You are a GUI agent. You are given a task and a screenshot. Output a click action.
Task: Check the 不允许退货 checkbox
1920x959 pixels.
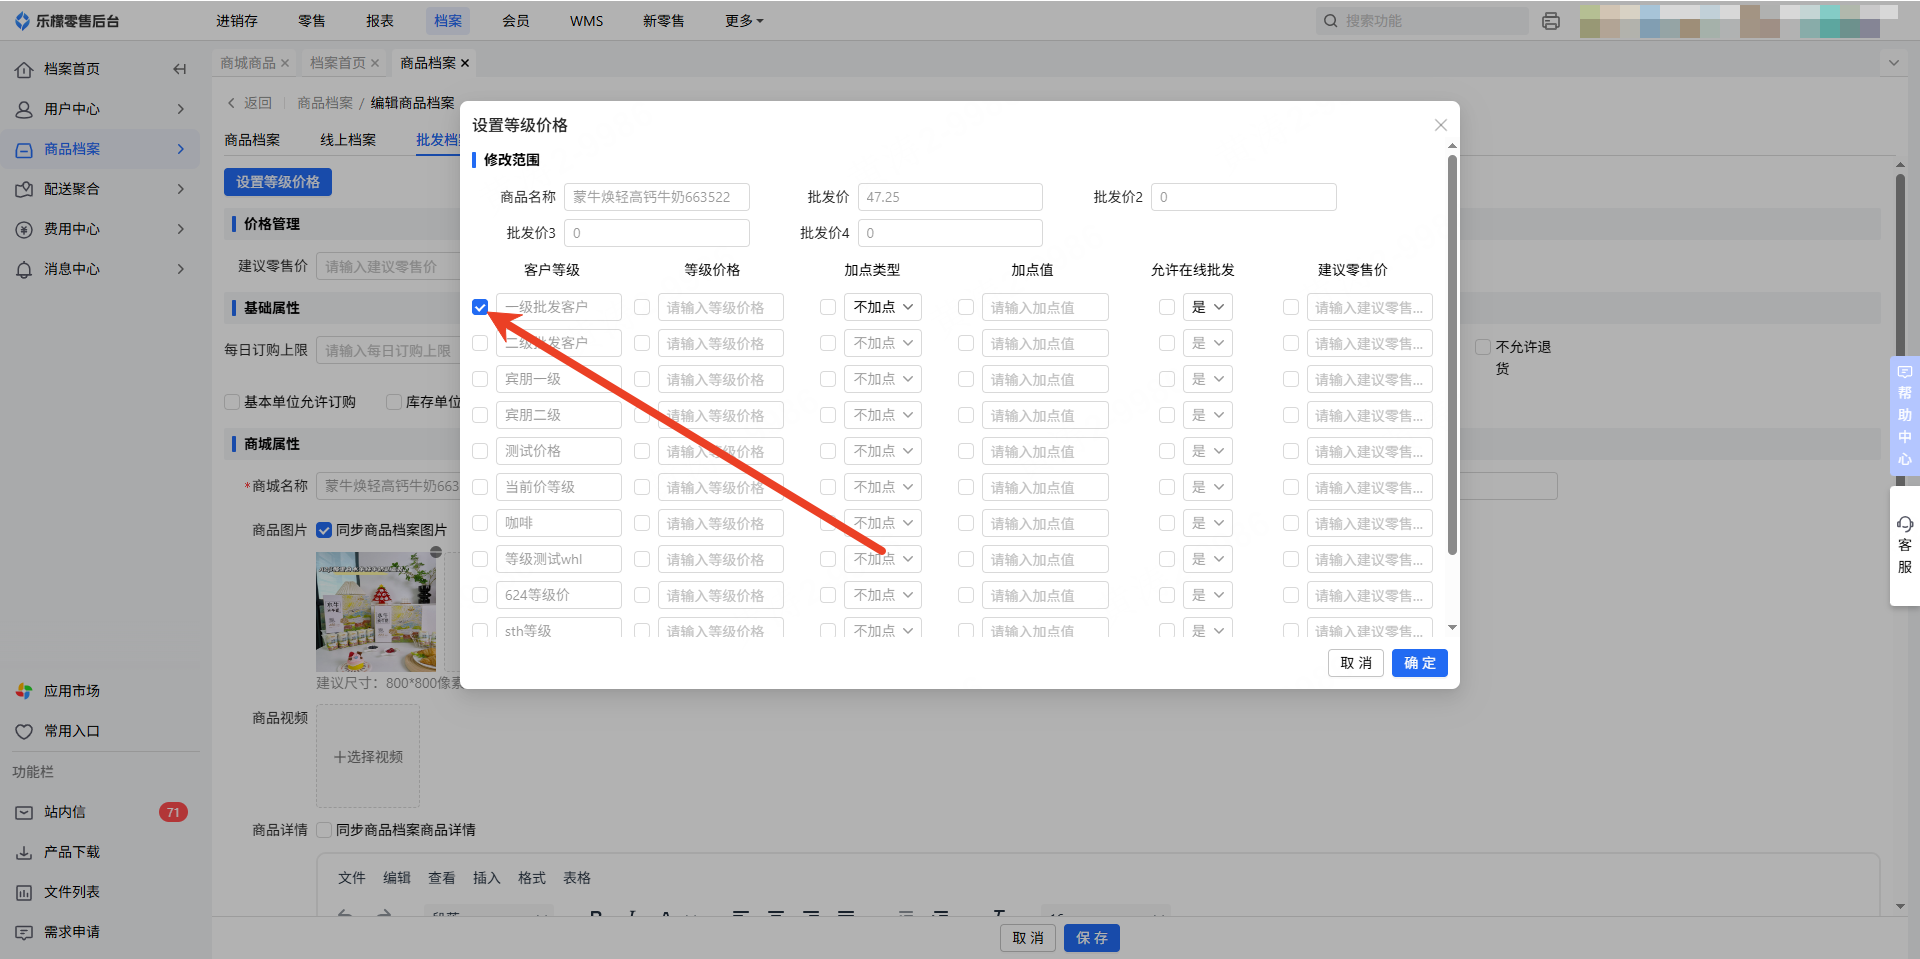tap(1483, 347)
